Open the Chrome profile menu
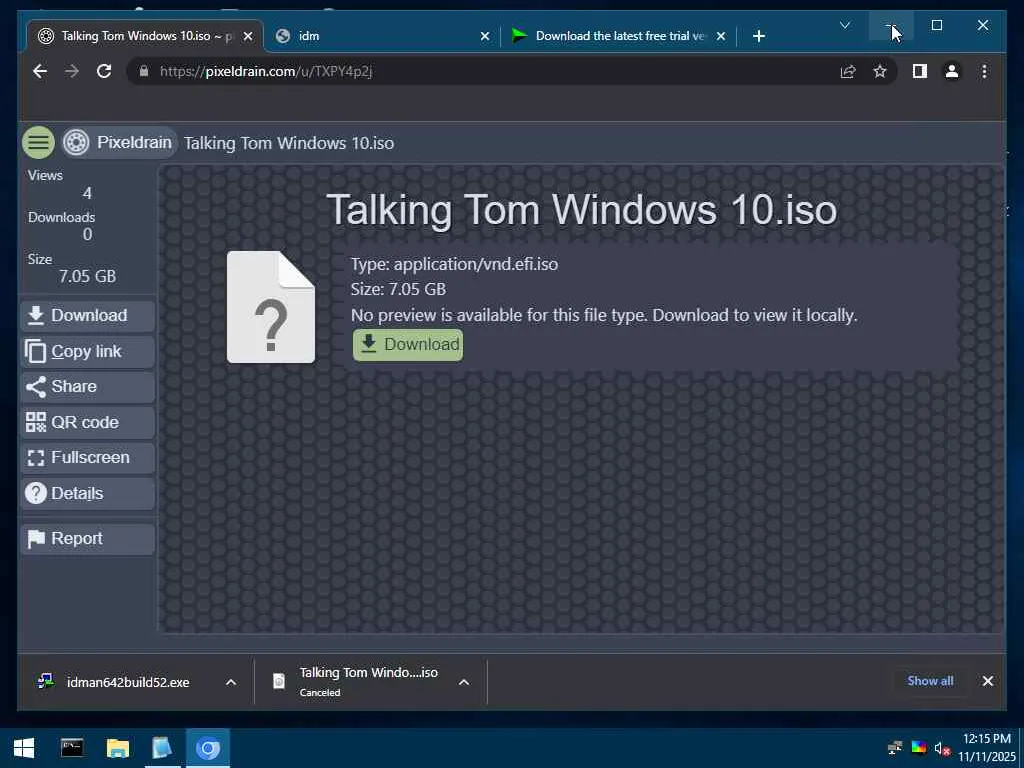Image resolution: width=1024 pixels, height=768 pixels. [952, 71]
